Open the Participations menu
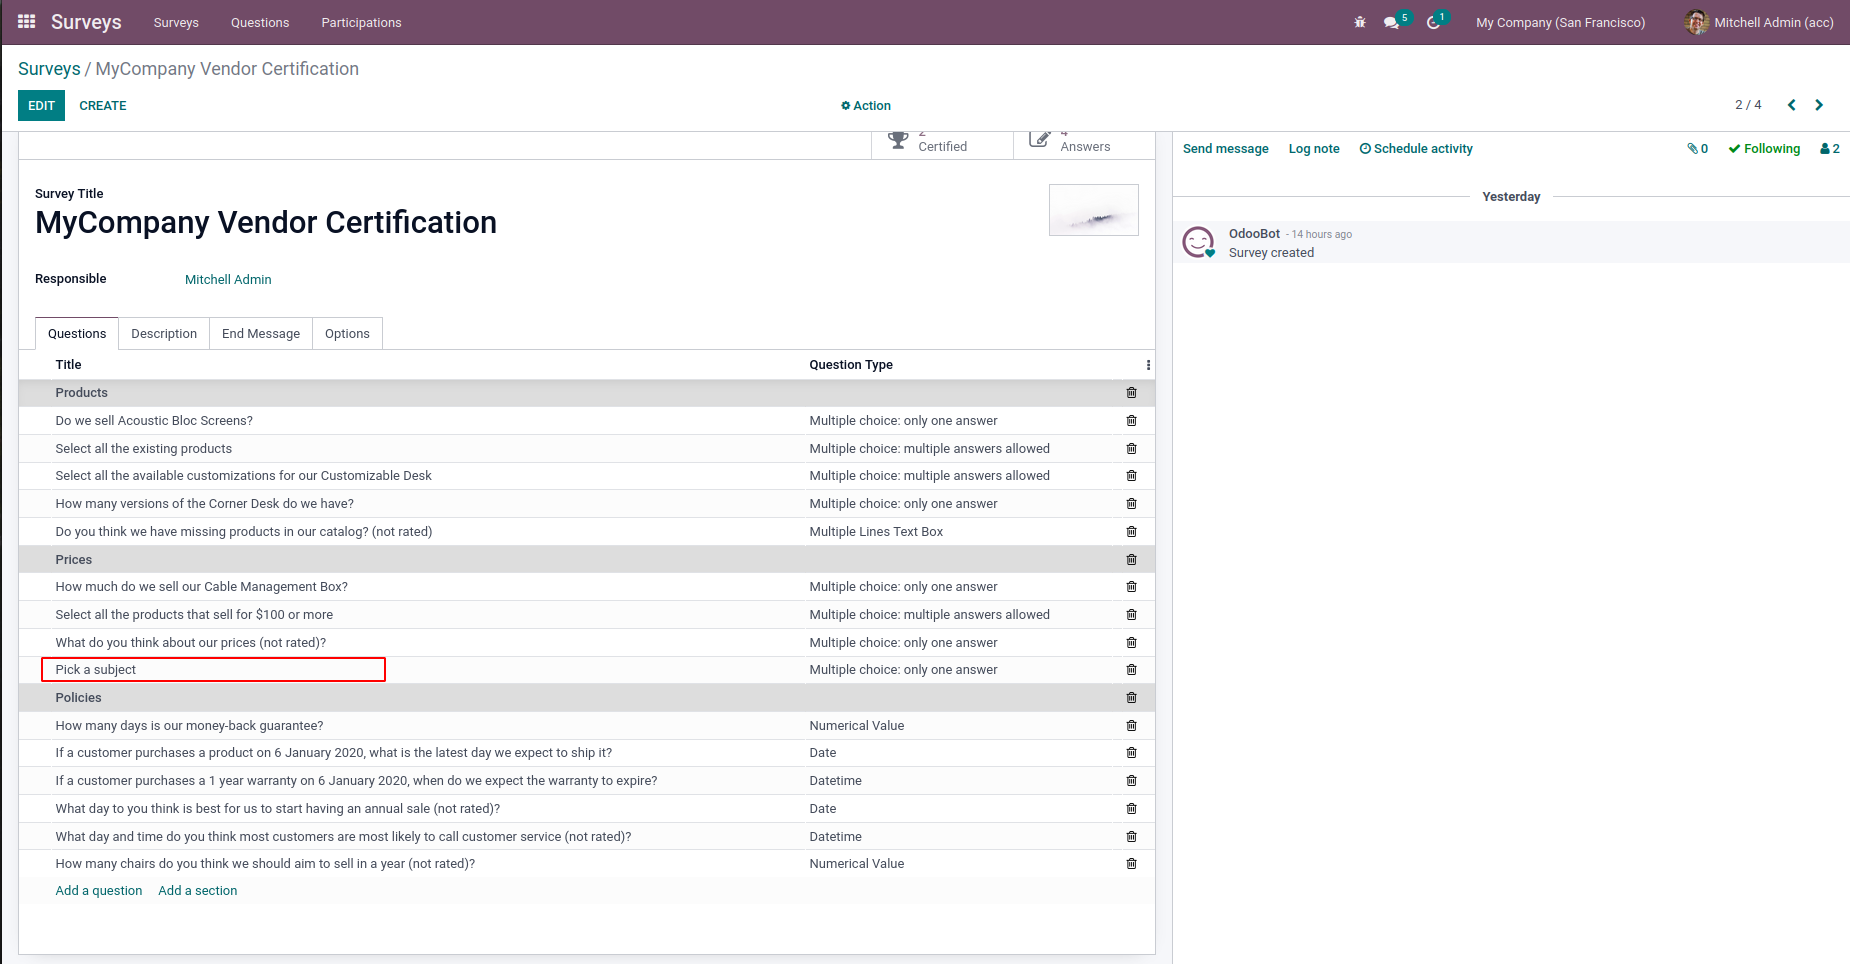1850x964 pixels. [x=361, y=22]
